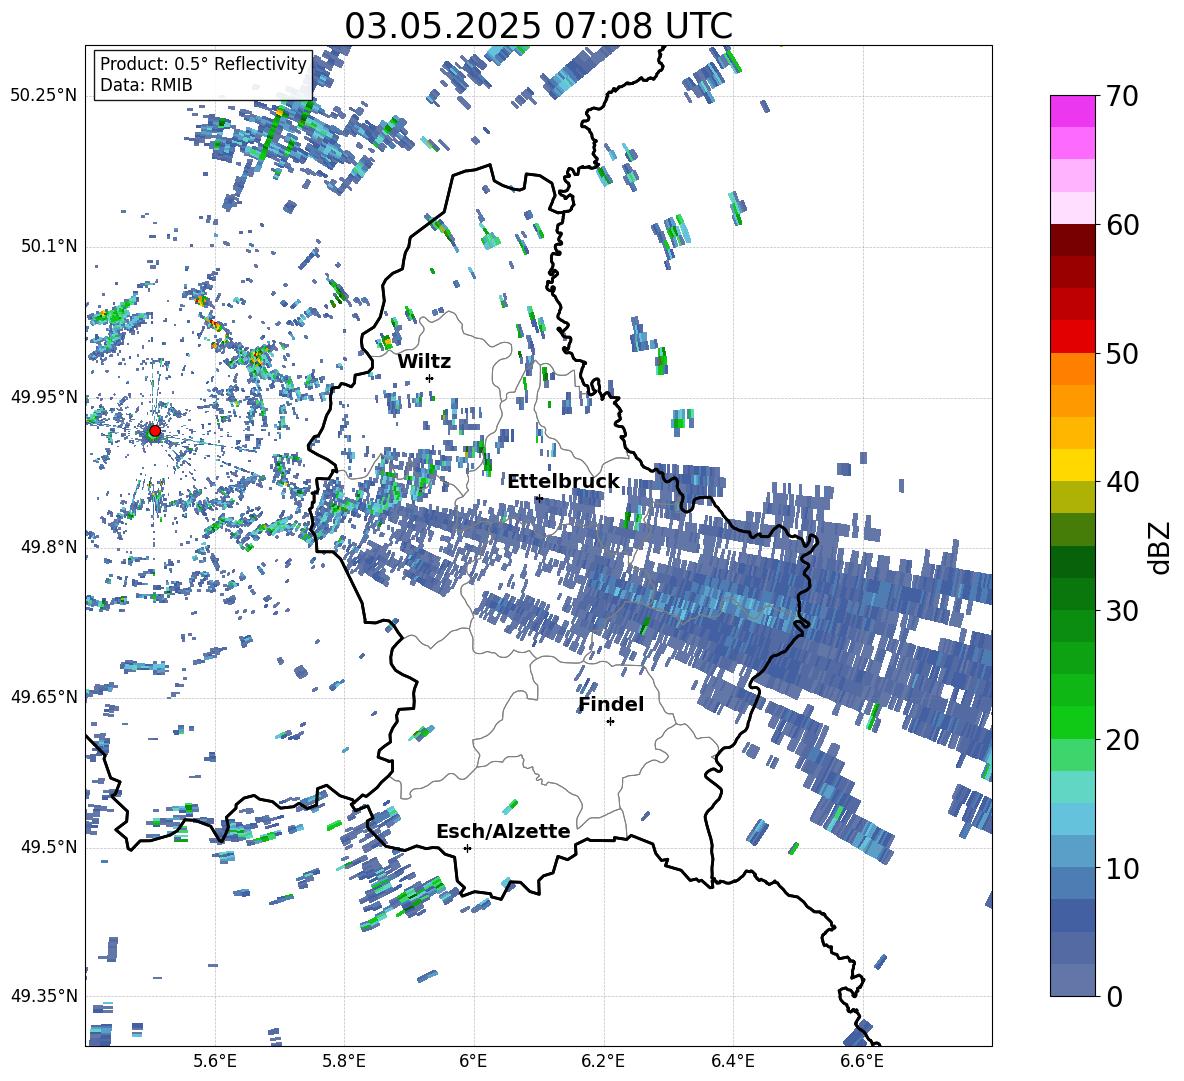Click the 6.4°E longitude label

pos(732,1061)
